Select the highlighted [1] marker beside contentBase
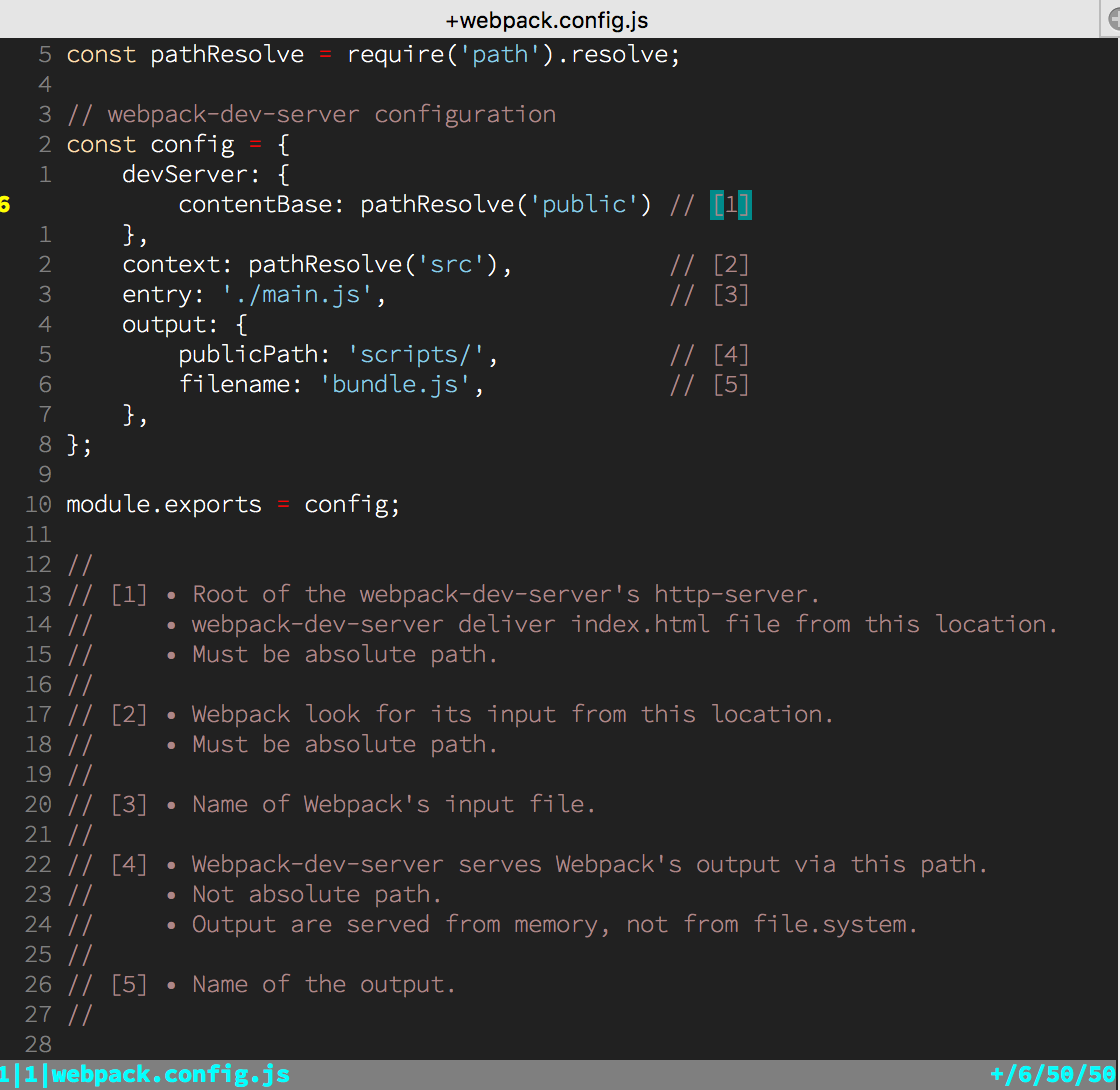 pos(731,204)
